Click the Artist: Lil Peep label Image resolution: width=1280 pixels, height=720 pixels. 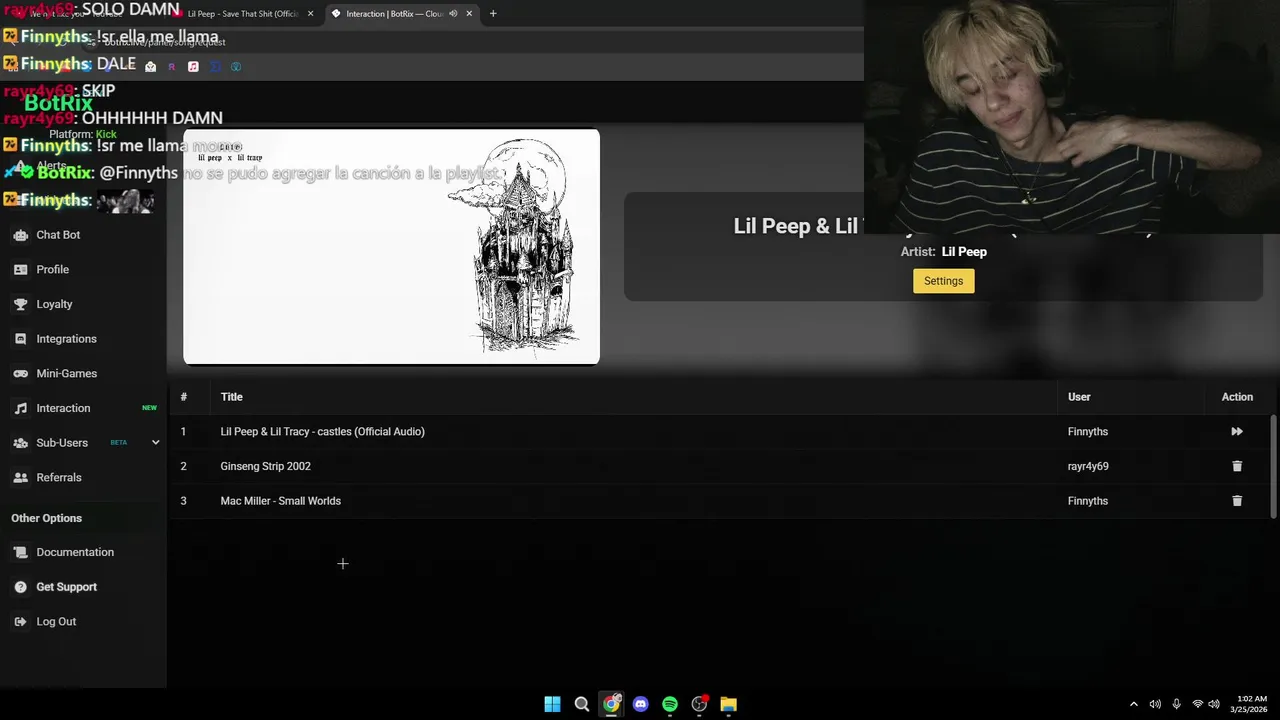[944, 252]
